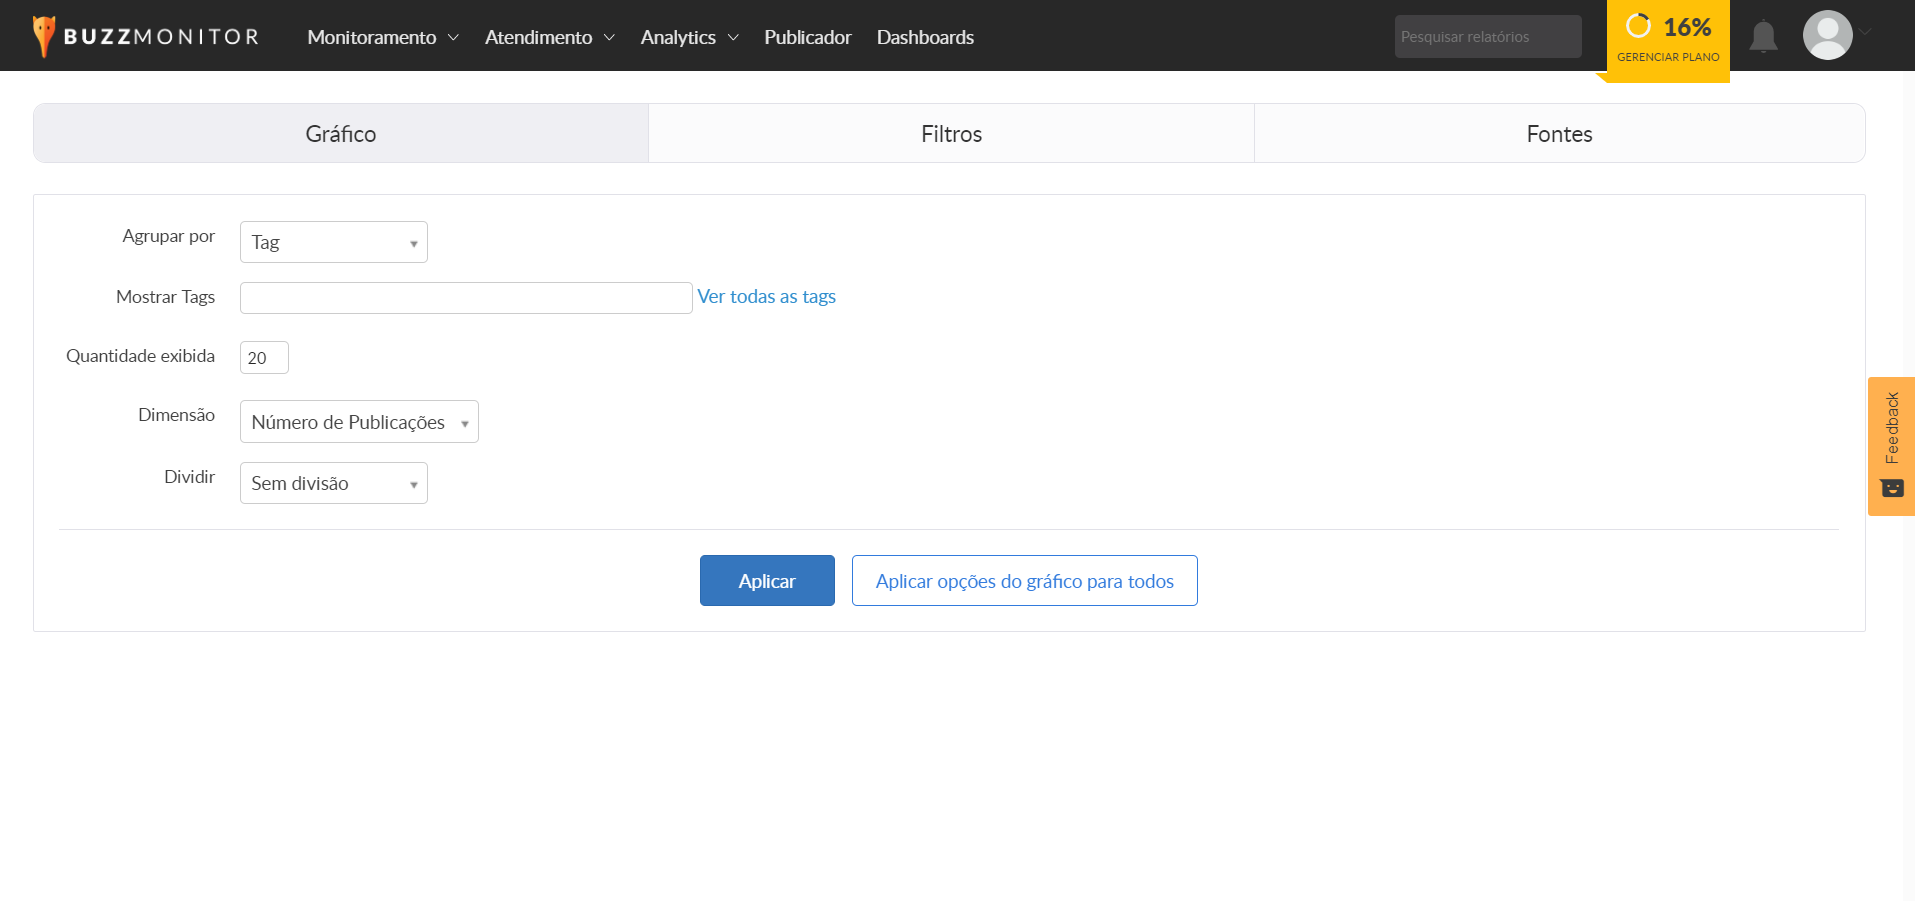Follow the Ver todas as tags link
Screen dimensions: 1915x901
(766, 297)
